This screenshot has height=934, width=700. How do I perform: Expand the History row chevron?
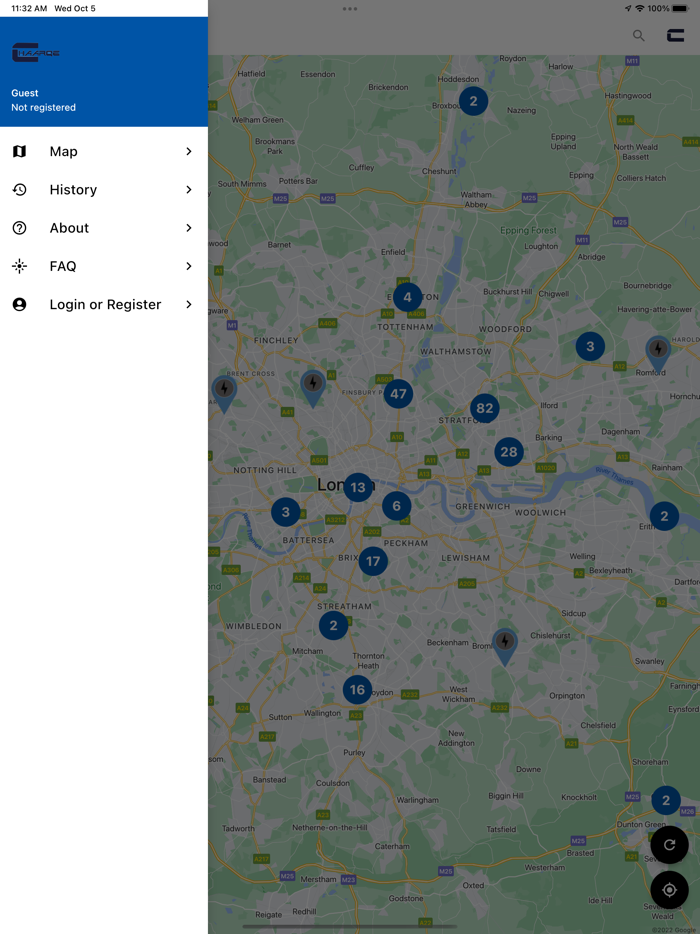pyautogui.click(x=188, y=190)
